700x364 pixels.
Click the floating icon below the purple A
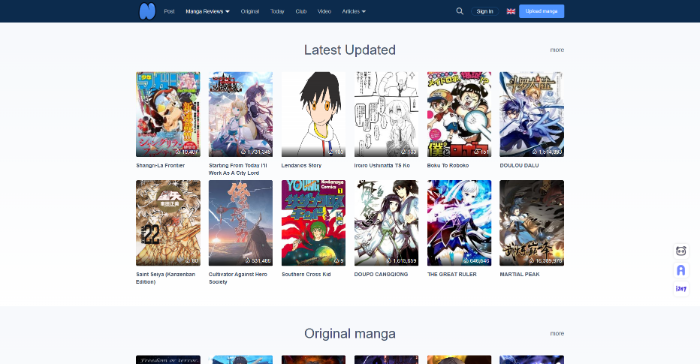681,289
